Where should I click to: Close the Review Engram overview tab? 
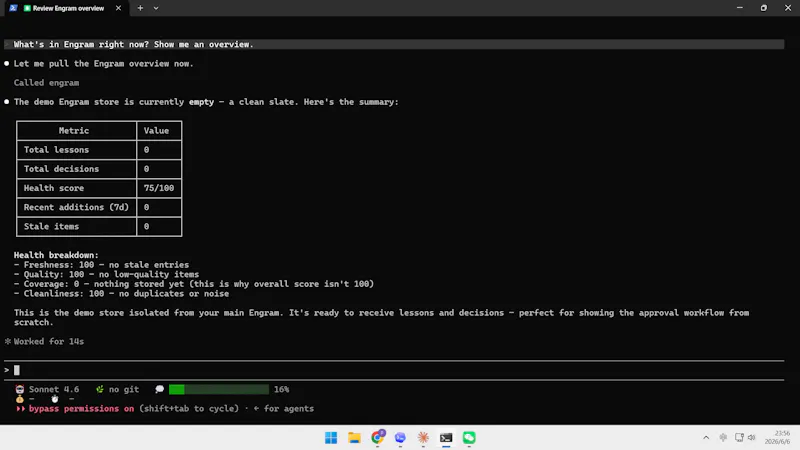pos(118,8)
